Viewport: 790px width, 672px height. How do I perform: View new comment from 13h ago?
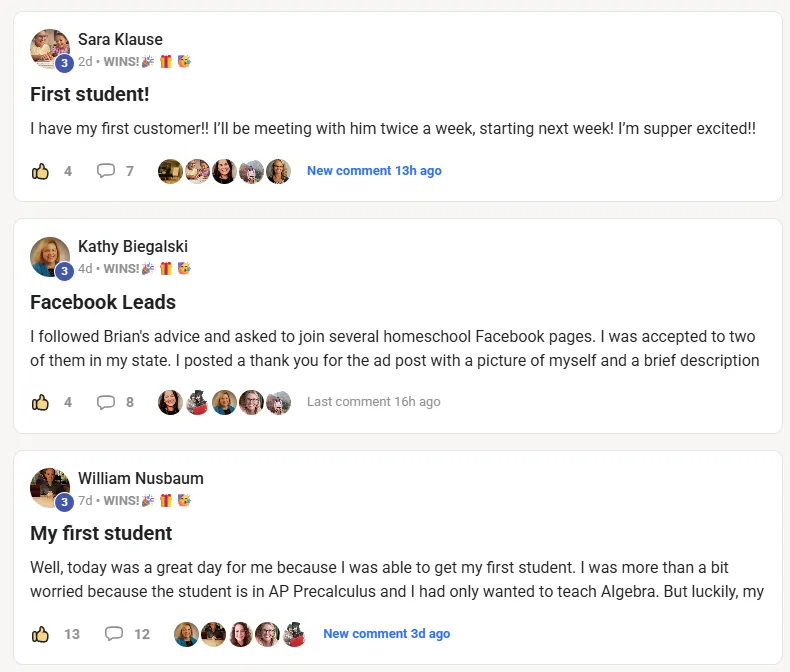coord(374,171)
